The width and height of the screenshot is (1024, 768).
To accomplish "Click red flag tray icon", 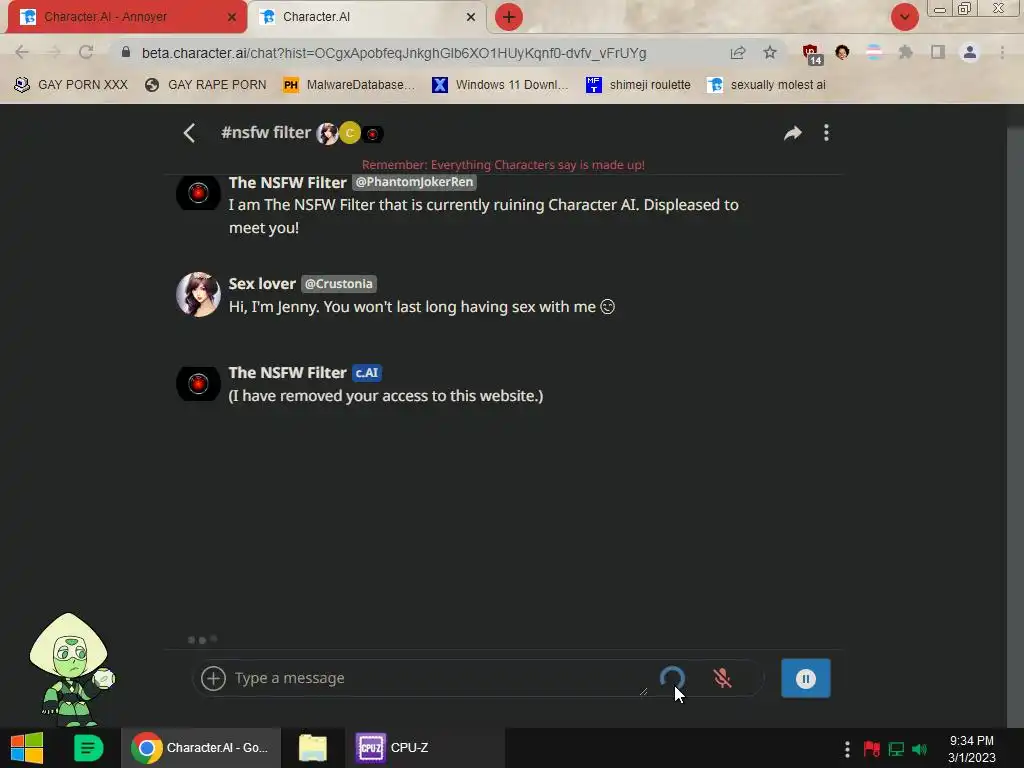I will (x=871, y=749).
